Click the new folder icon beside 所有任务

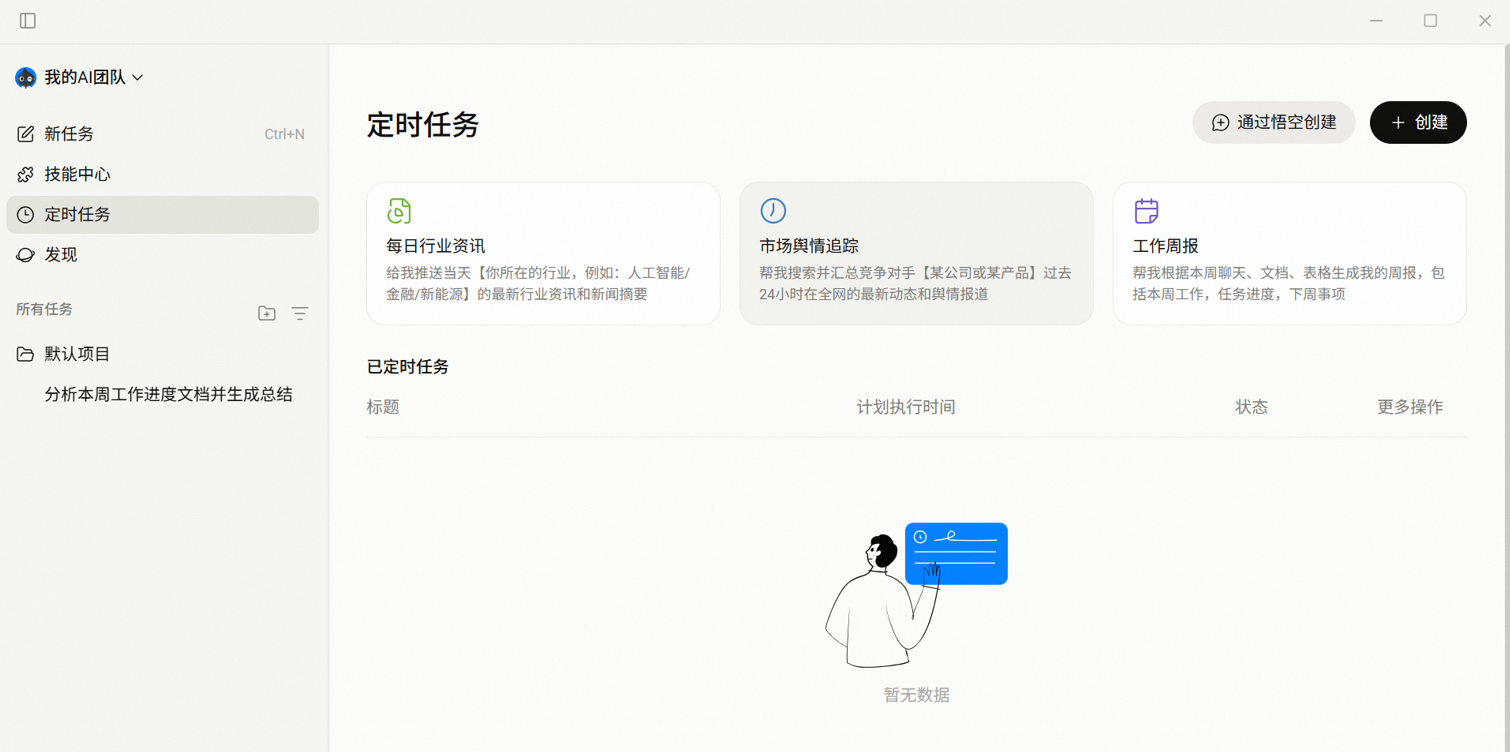266,313
